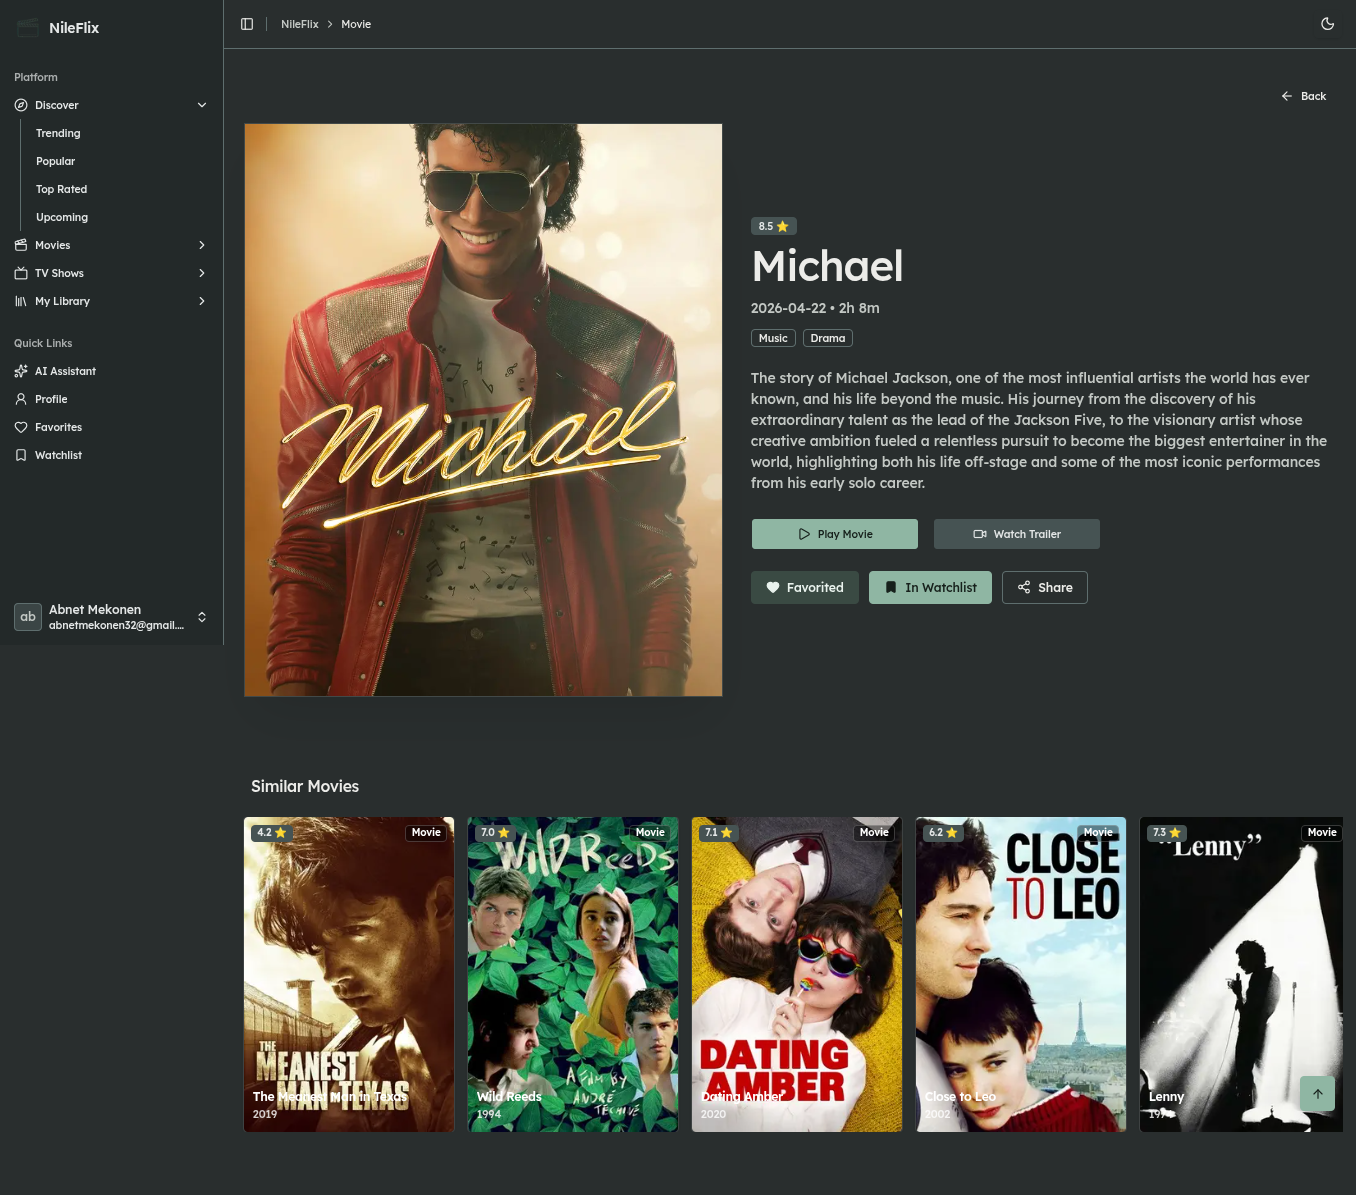Click the NileFlix clapperboard logo icon

28,28
